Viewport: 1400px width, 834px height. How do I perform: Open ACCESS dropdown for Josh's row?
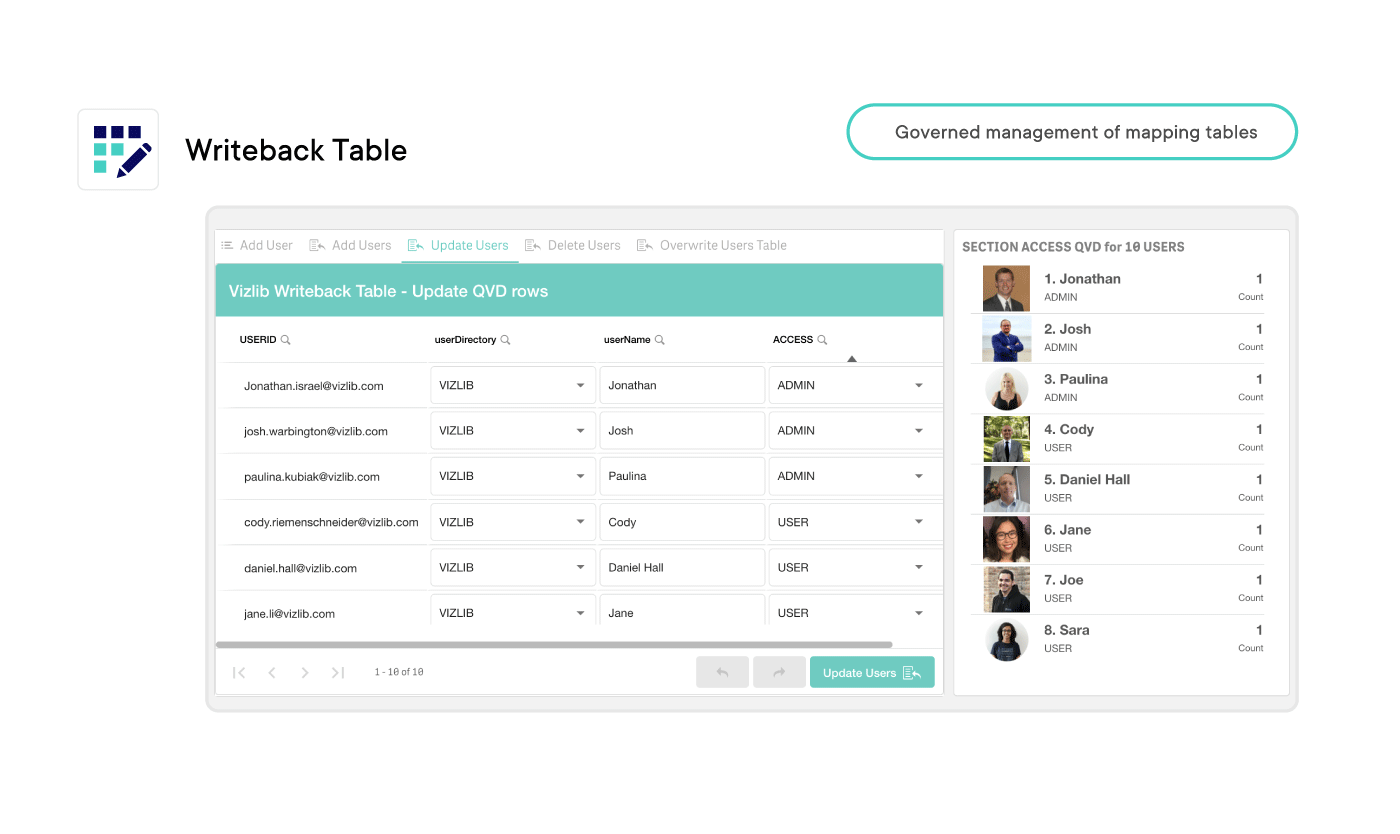[856, 431]
